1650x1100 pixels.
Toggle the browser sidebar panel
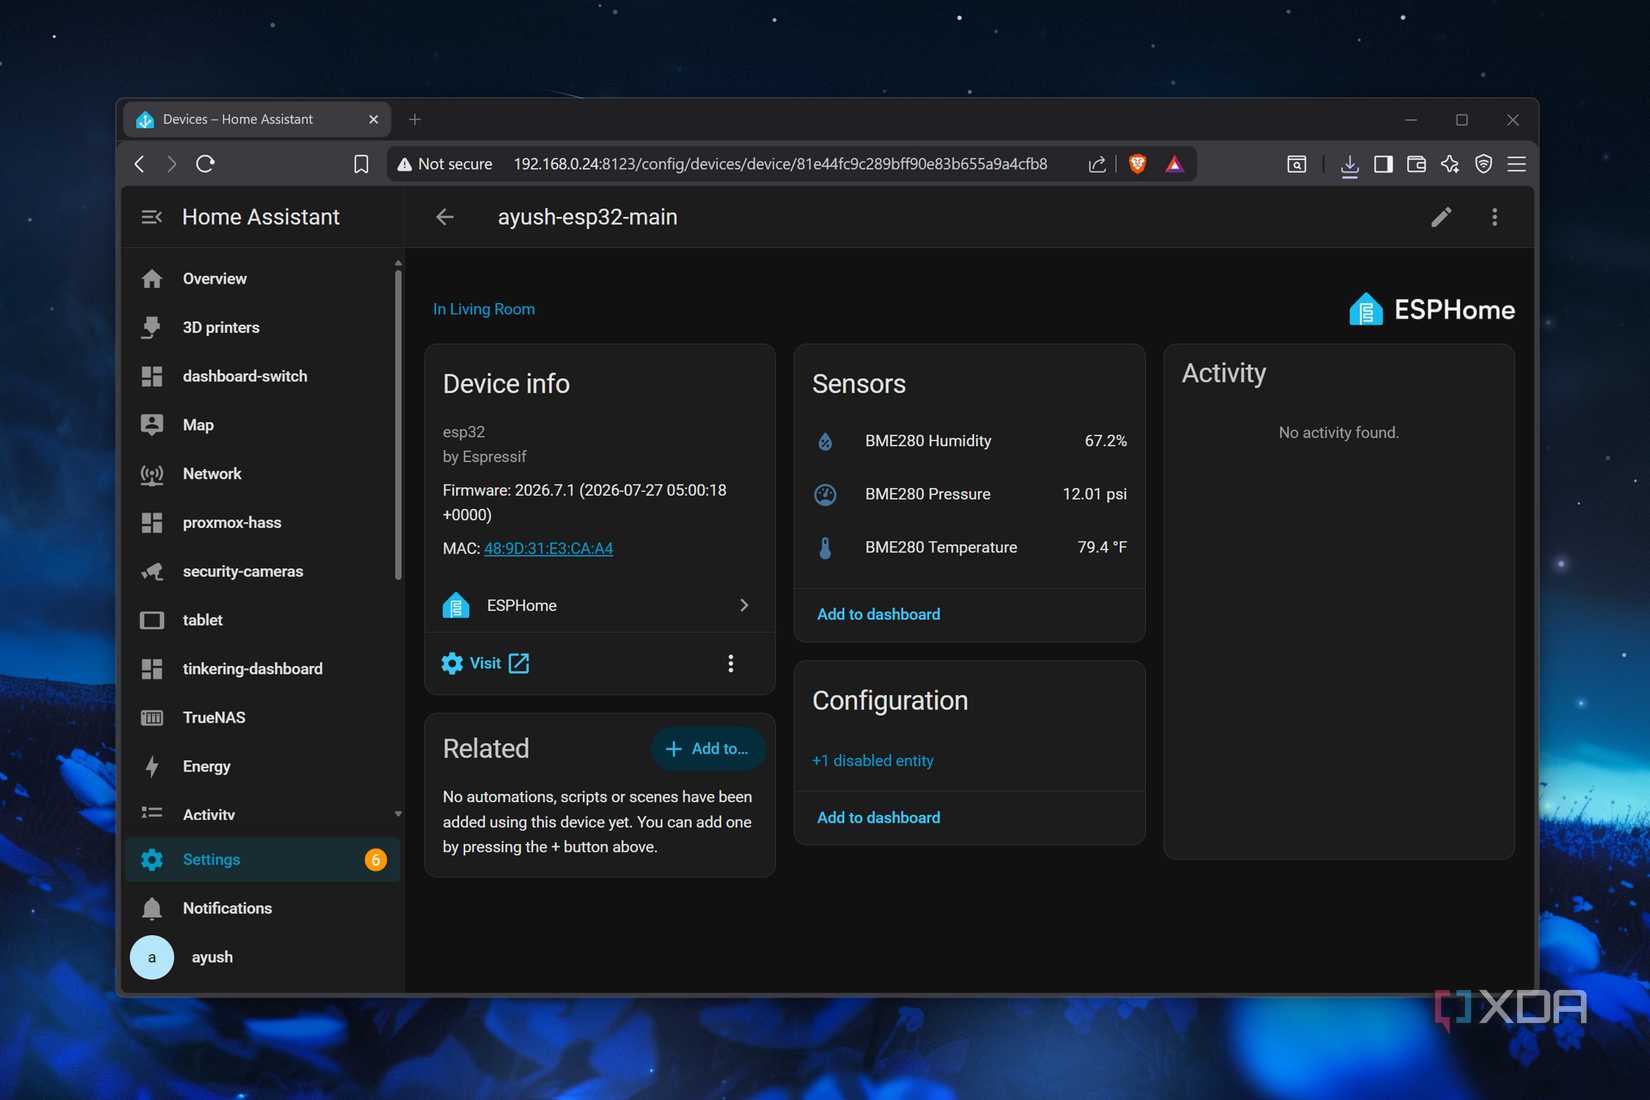point(1383,164)
